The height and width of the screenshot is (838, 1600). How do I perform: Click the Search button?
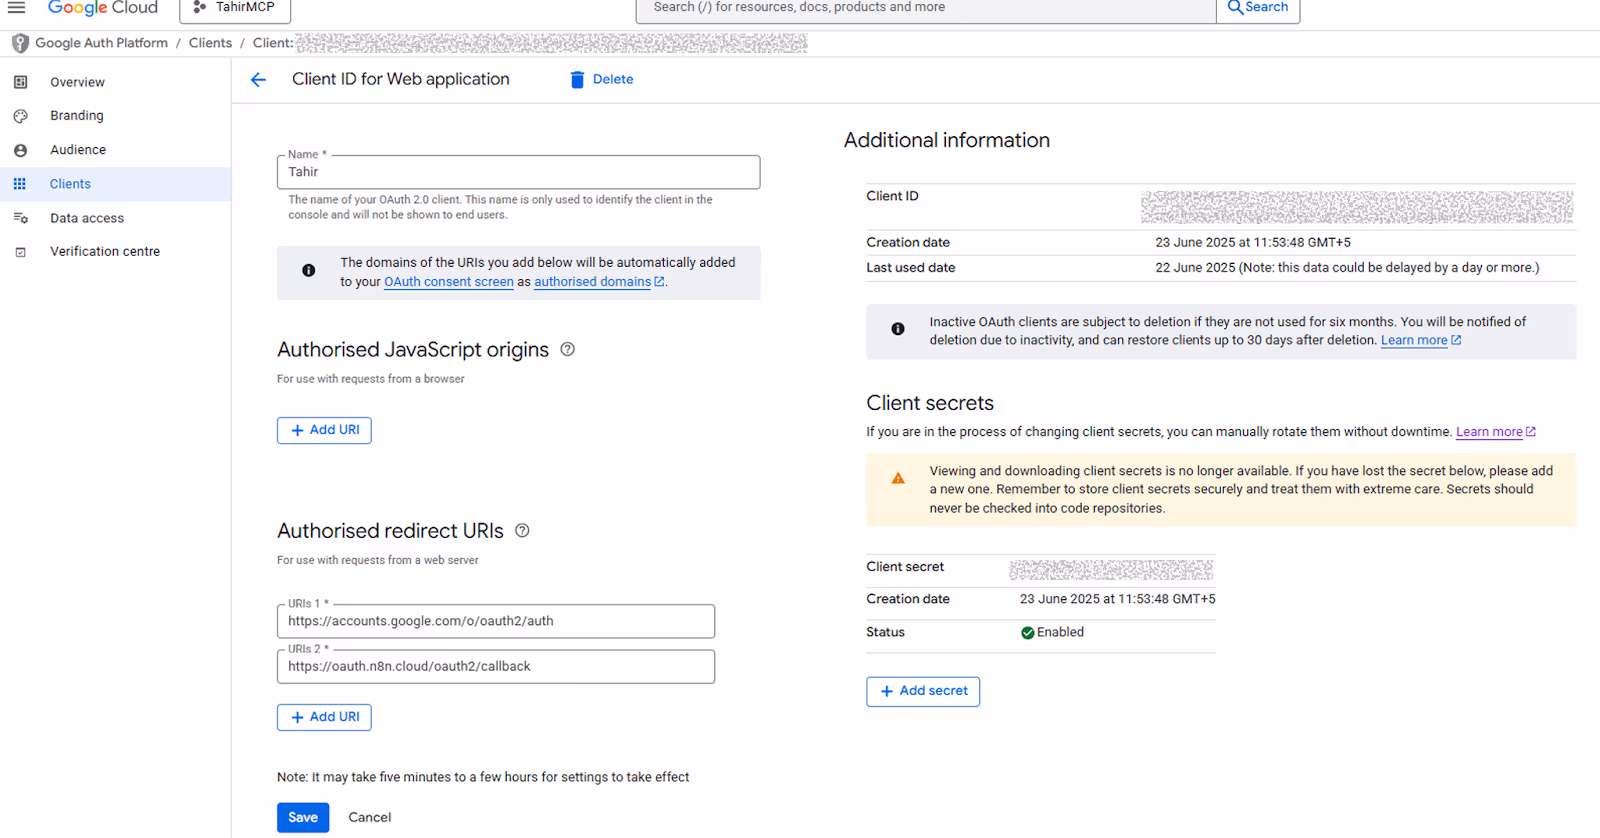click(1258, 8)
